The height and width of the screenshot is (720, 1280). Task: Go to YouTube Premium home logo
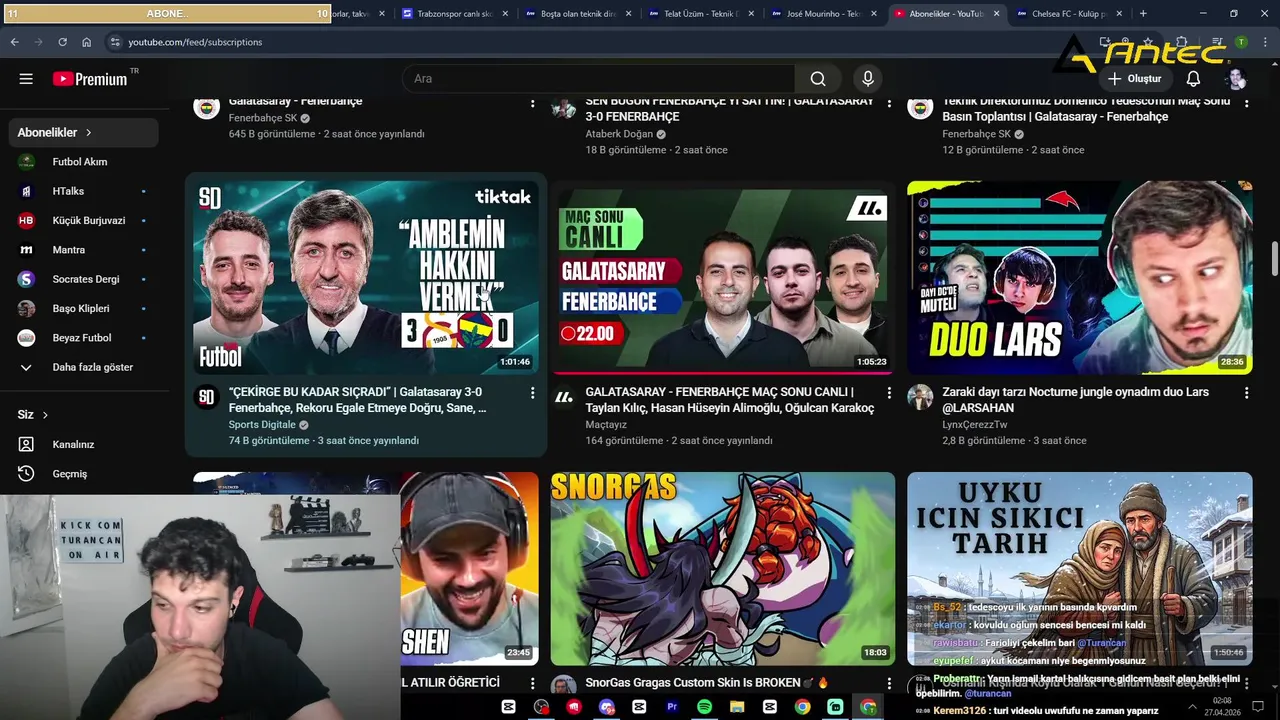[90, 79]
